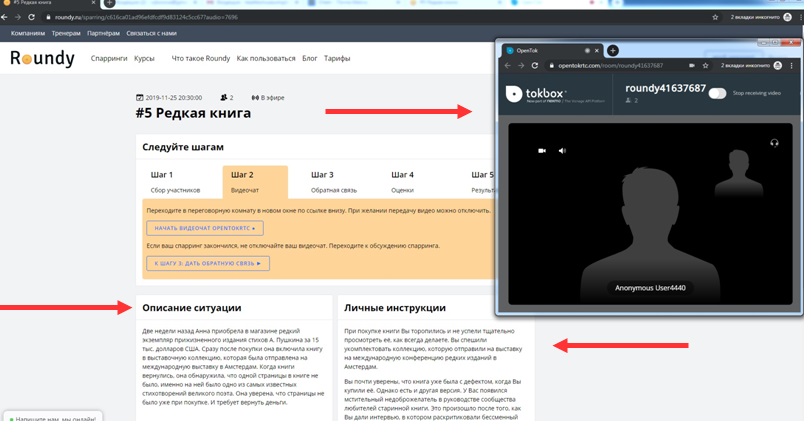
Task: Open a new tab in main browser
Action: 109,3
